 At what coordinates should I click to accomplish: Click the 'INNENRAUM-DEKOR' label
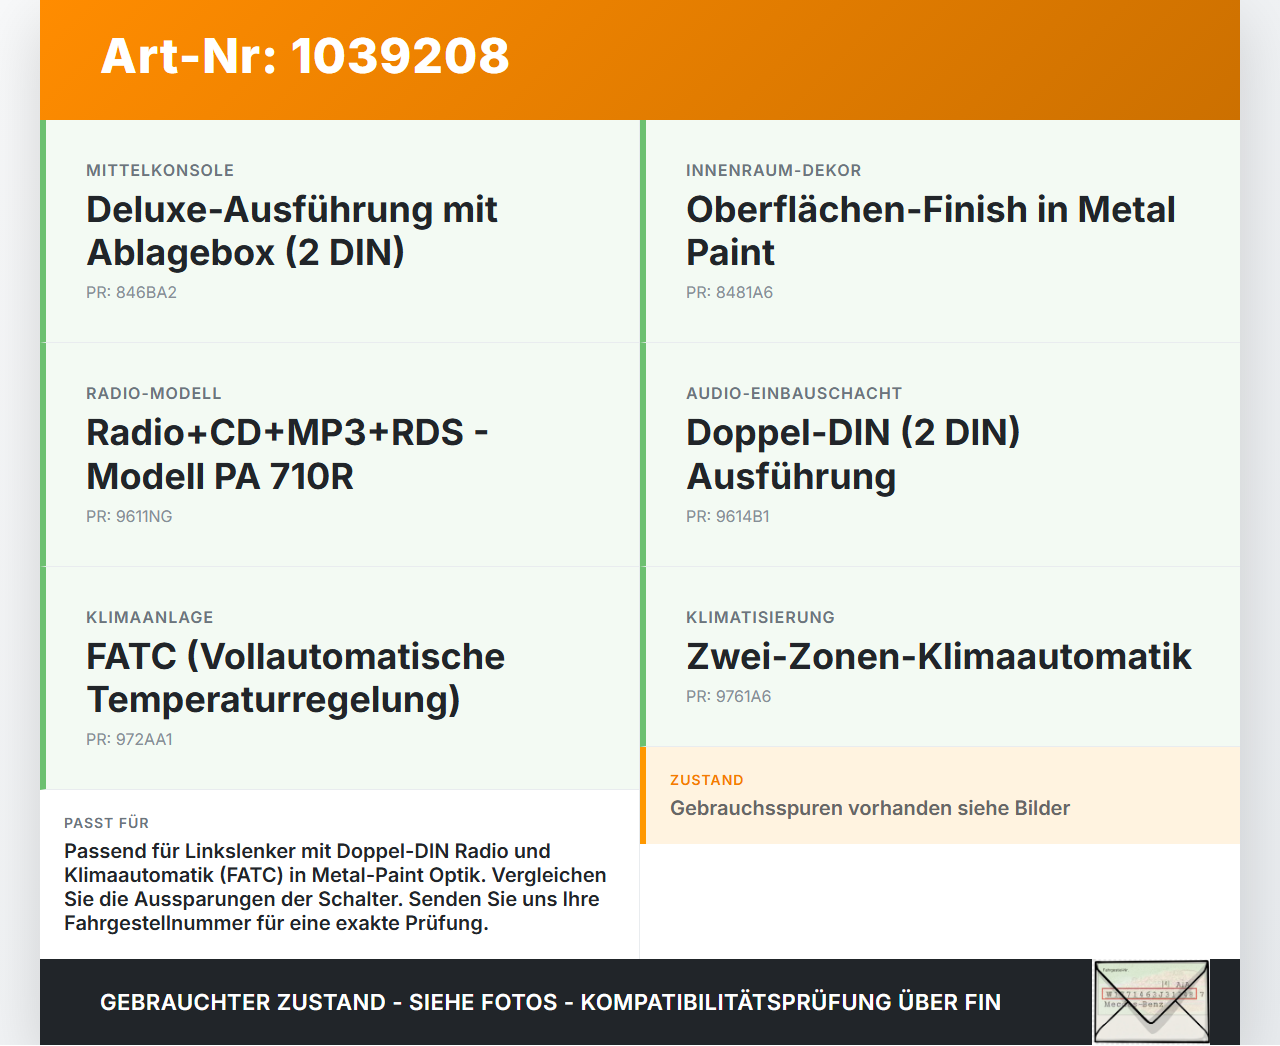tap(774, 171)
